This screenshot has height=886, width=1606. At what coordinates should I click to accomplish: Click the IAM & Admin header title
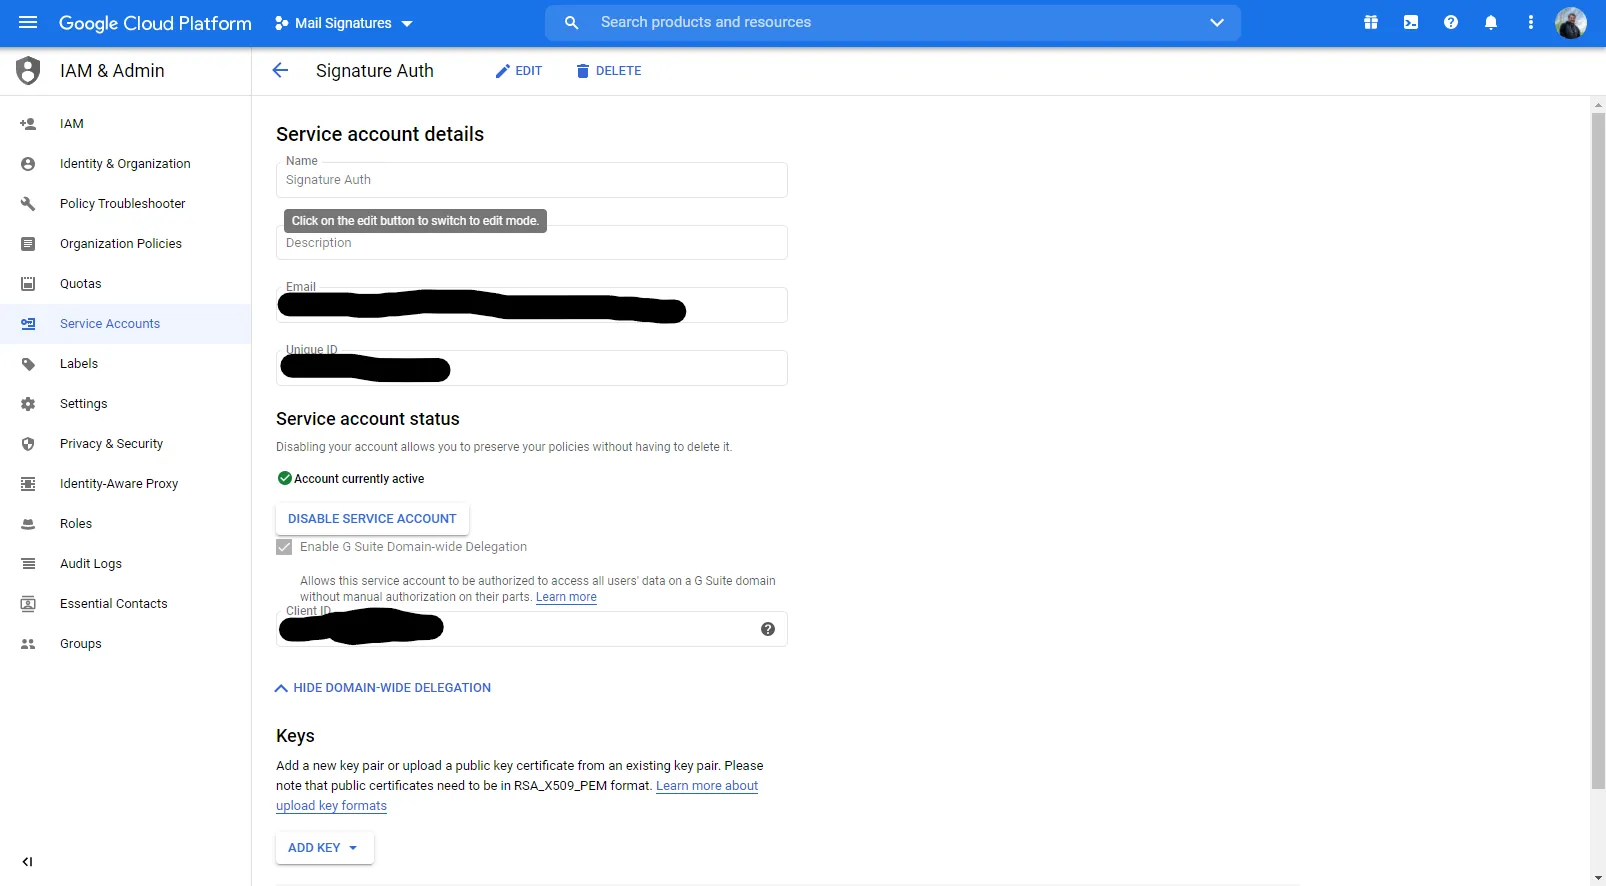pyautogui.click(x=112, y=71)
